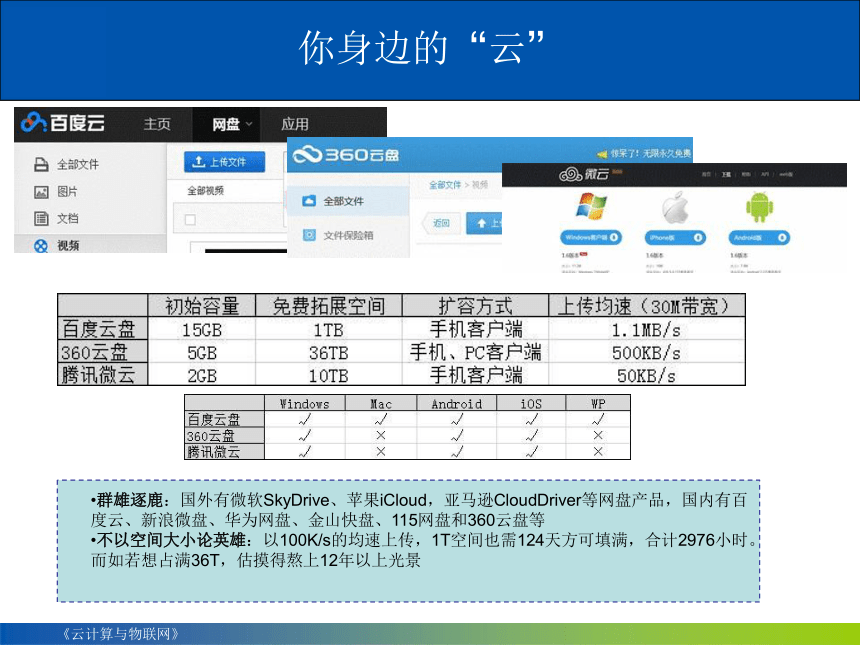
Task: Click the 扩容方式 column header
Action: tap(475, 305)
